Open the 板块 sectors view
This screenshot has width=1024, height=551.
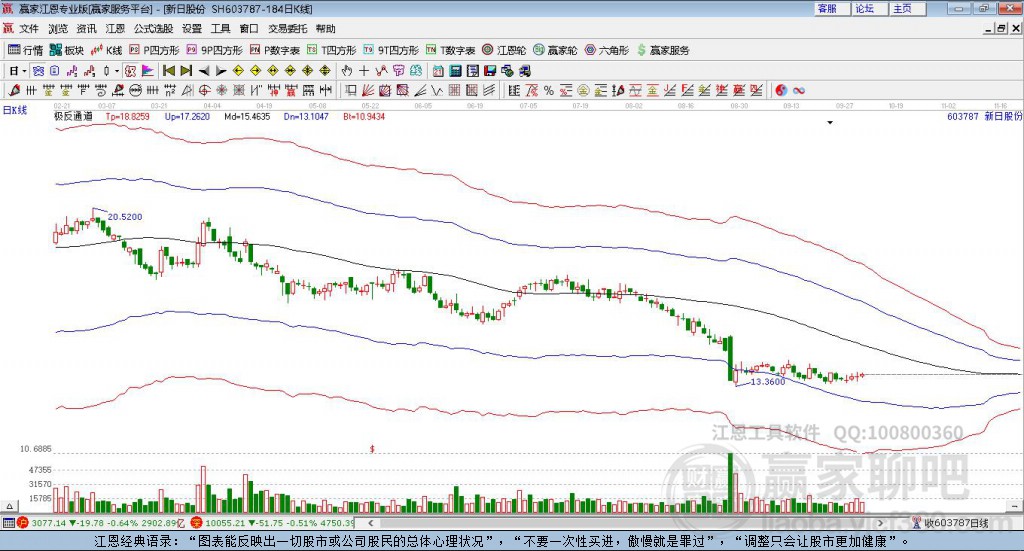tap(67, 50)
